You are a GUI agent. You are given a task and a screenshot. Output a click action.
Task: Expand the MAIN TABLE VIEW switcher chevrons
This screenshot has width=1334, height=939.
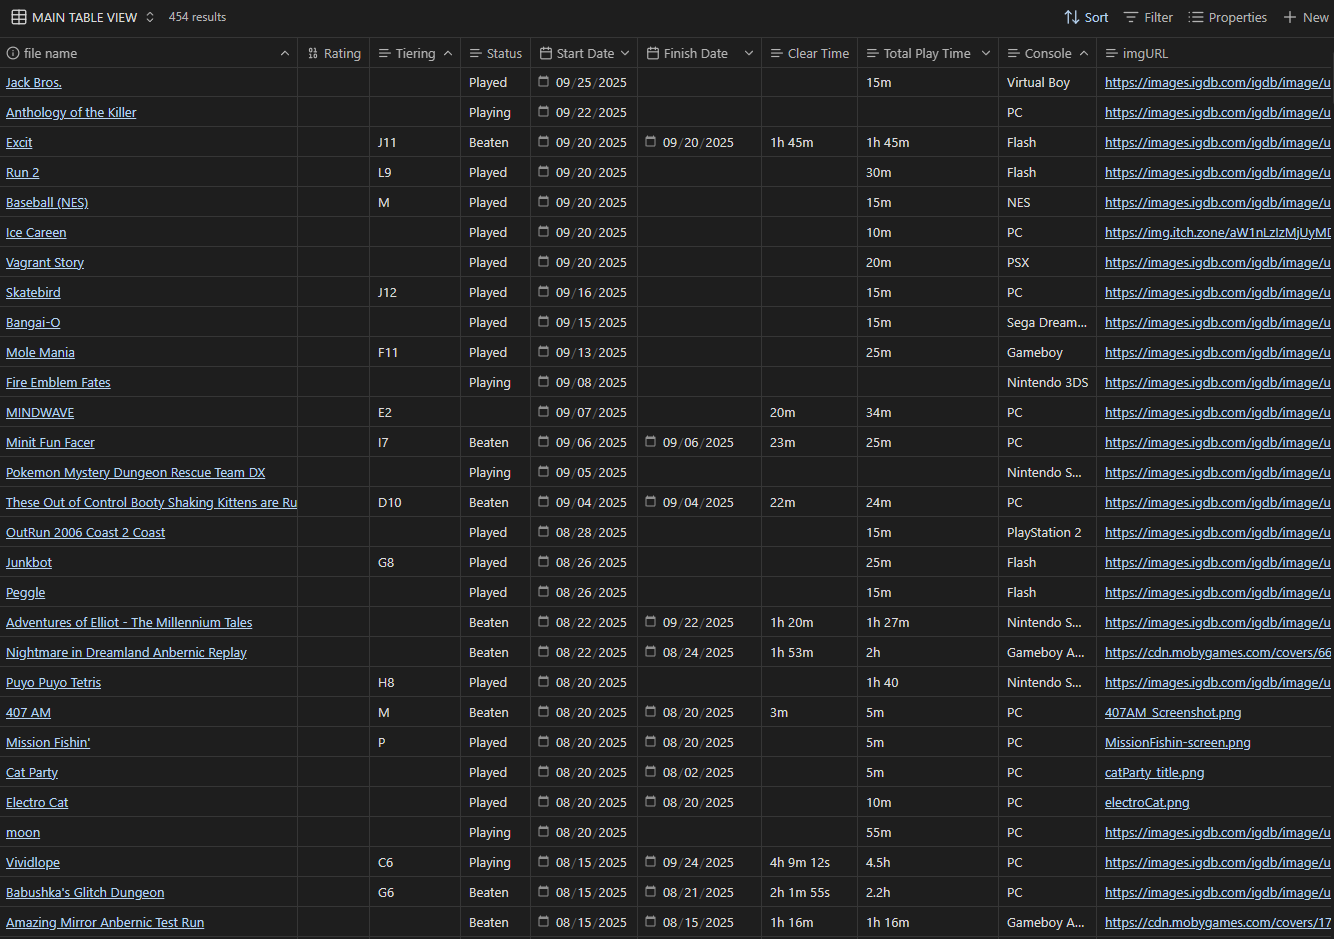pos(150,17)
